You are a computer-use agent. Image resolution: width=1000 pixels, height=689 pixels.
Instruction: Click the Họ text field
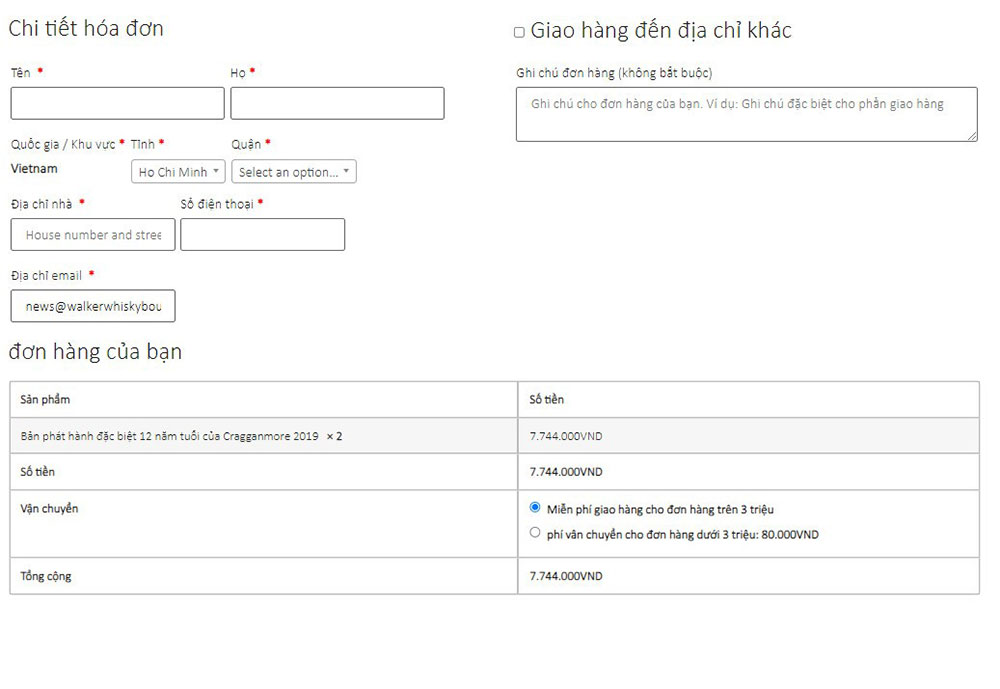point(337,103)
